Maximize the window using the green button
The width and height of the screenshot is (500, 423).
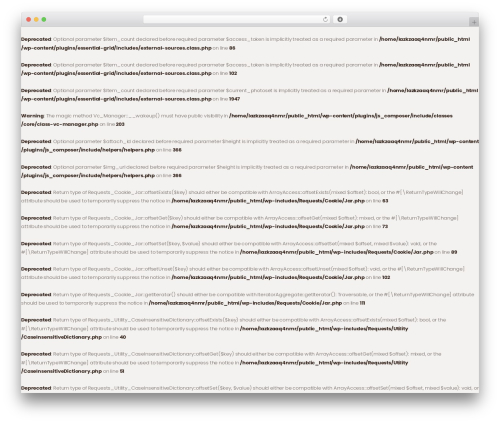tap(44, 20)
